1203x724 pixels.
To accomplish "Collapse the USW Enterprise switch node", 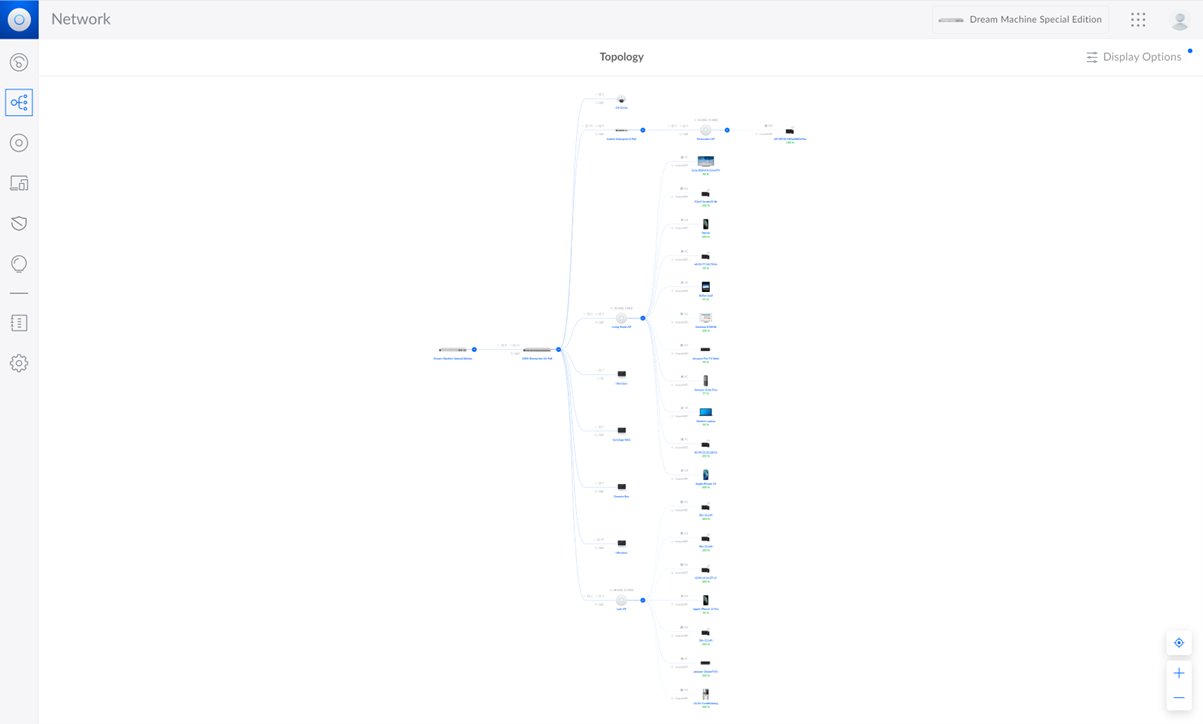I will pyautogui.click(x=559, y=350).
